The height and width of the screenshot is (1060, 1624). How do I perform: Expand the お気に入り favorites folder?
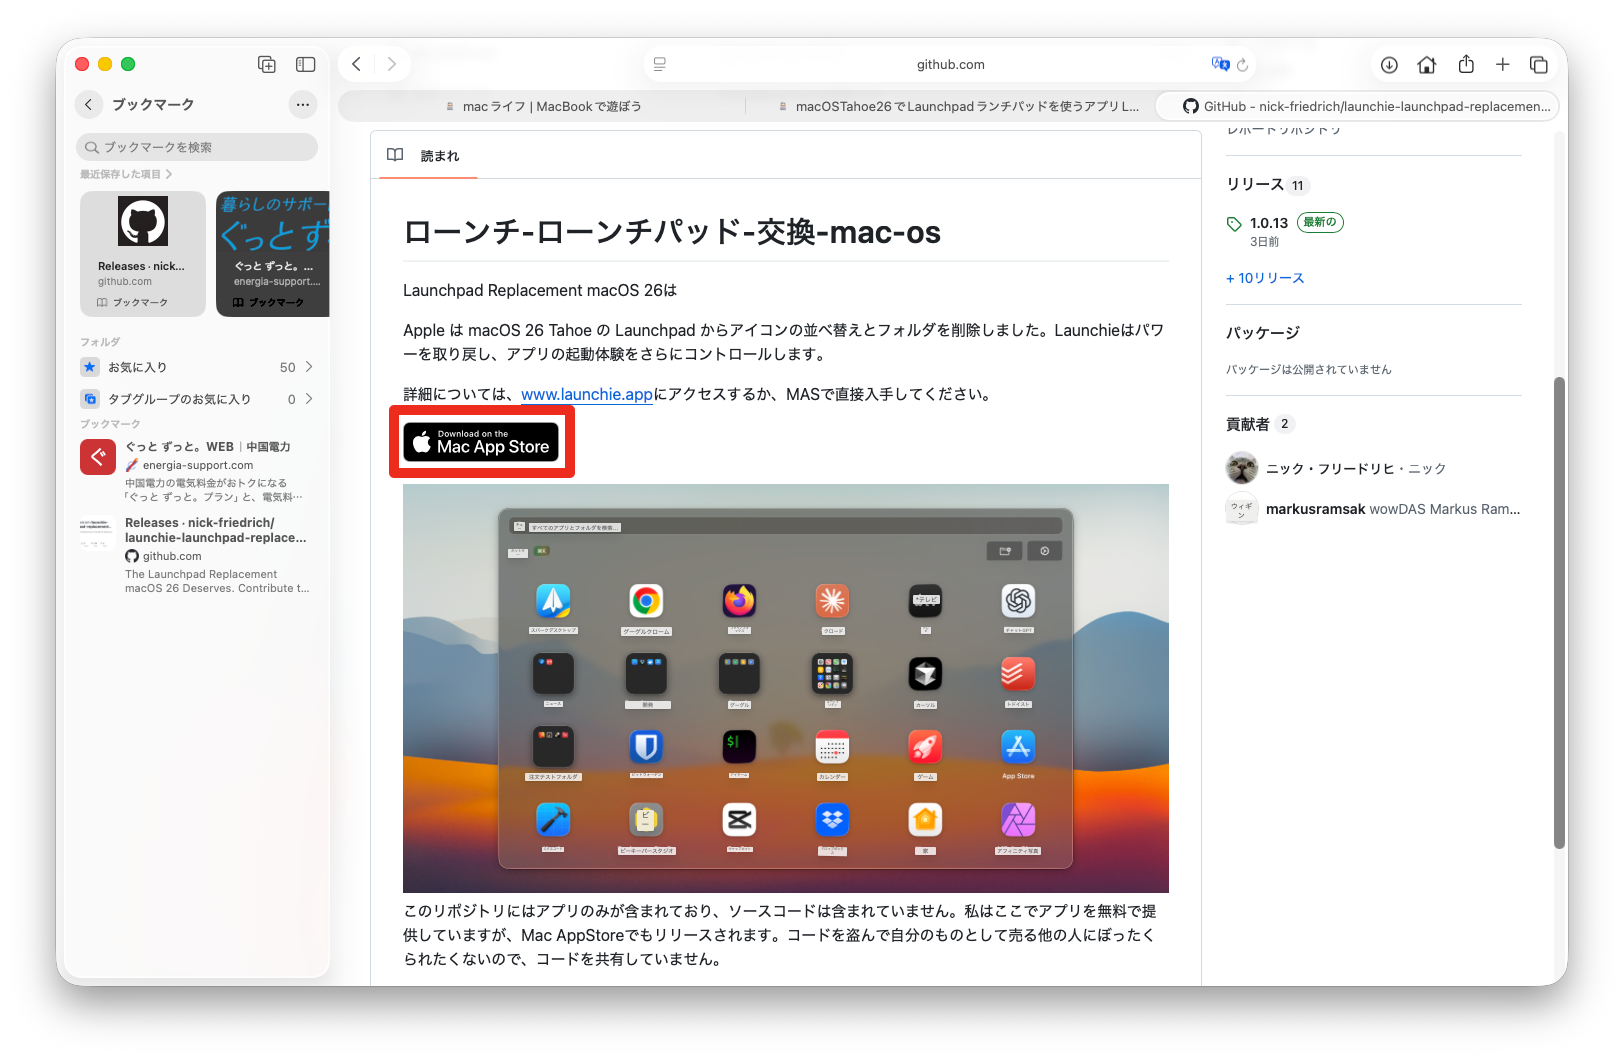[196, 367]
